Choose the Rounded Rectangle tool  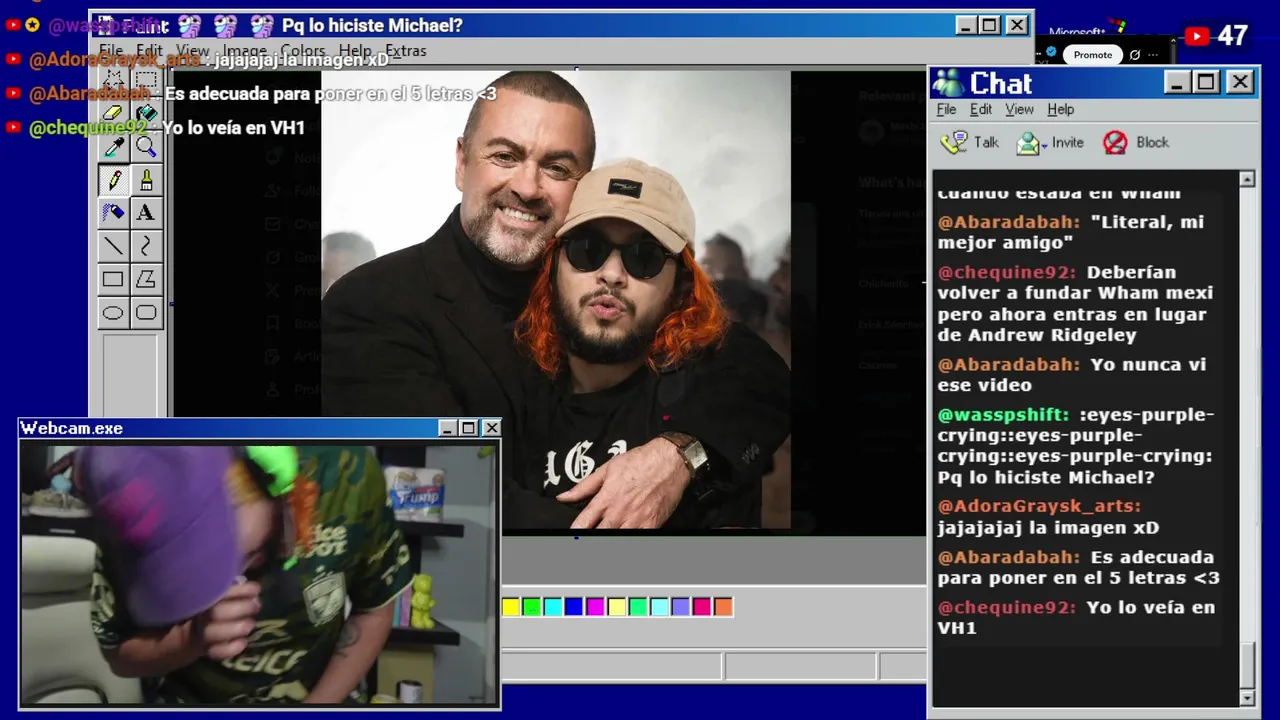(x=146, y=313)
